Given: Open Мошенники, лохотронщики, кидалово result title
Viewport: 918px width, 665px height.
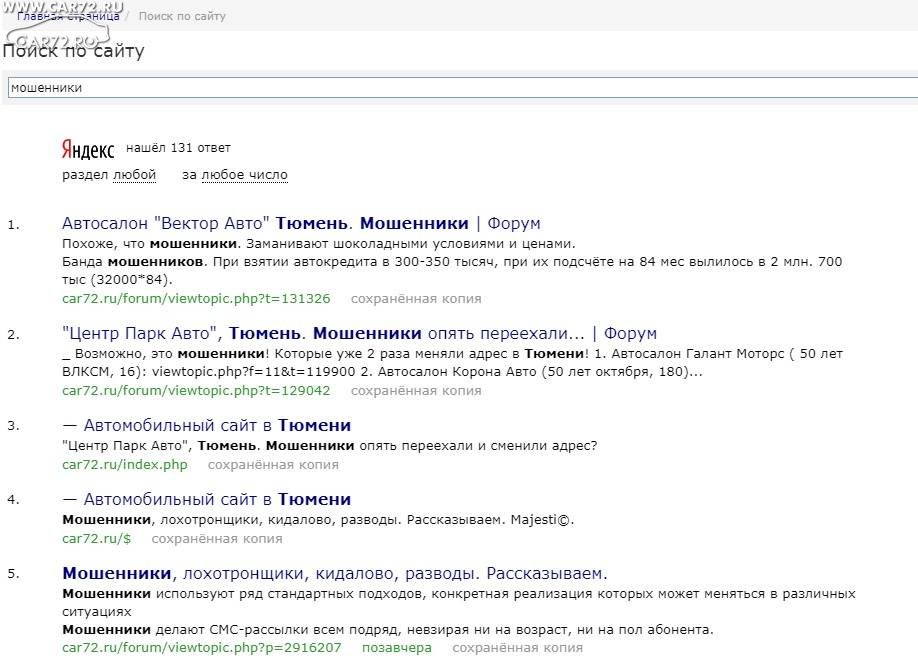Looking at the screenshot, I should [x=335, y=573].
